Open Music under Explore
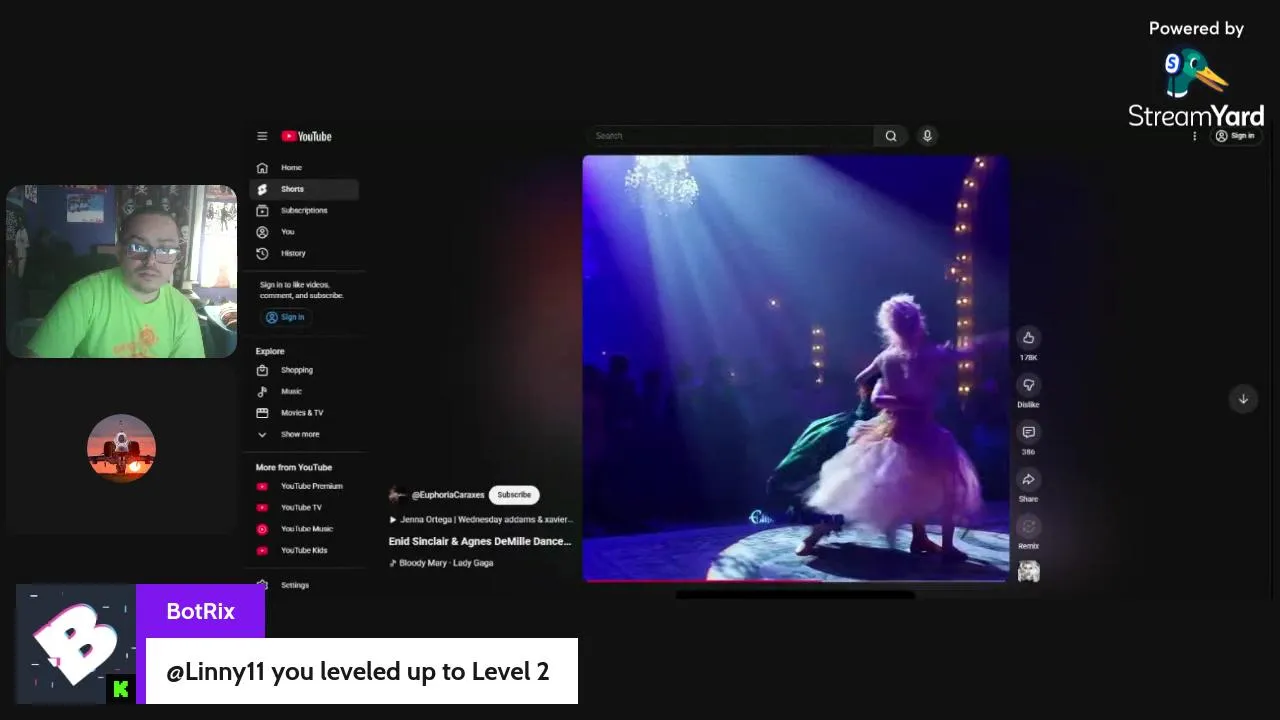 pos(304,391)
